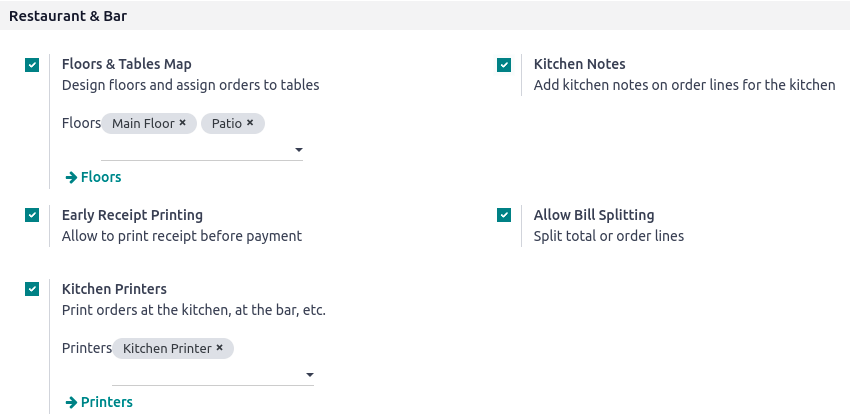Open the Floors link

click(x=101, y=177)
